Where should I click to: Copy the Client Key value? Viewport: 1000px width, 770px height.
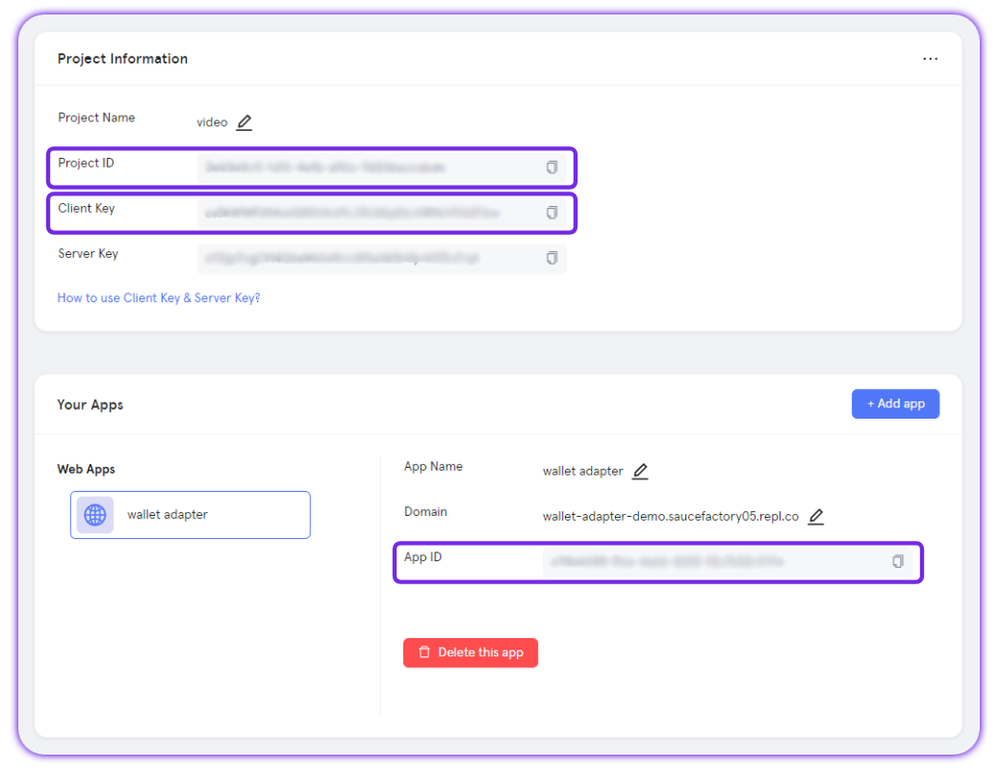click(x=551, y=213)
